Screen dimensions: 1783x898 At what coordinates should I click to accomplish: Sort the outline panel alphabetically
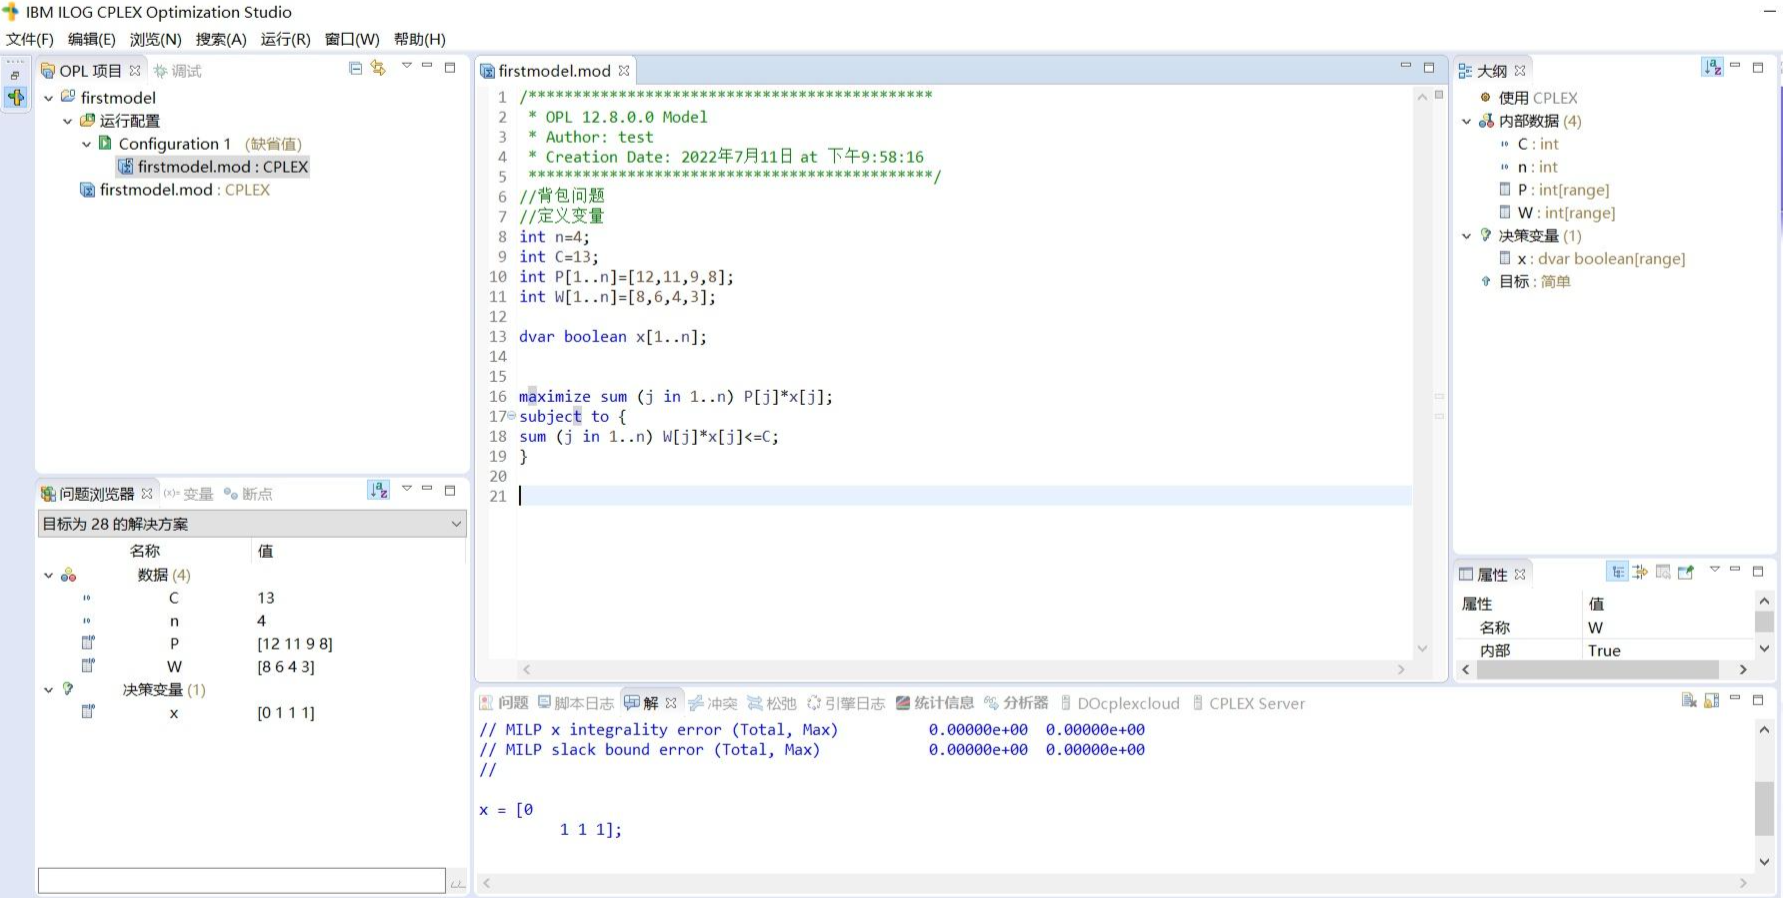pyautogui.click(x=1712, y=67)
